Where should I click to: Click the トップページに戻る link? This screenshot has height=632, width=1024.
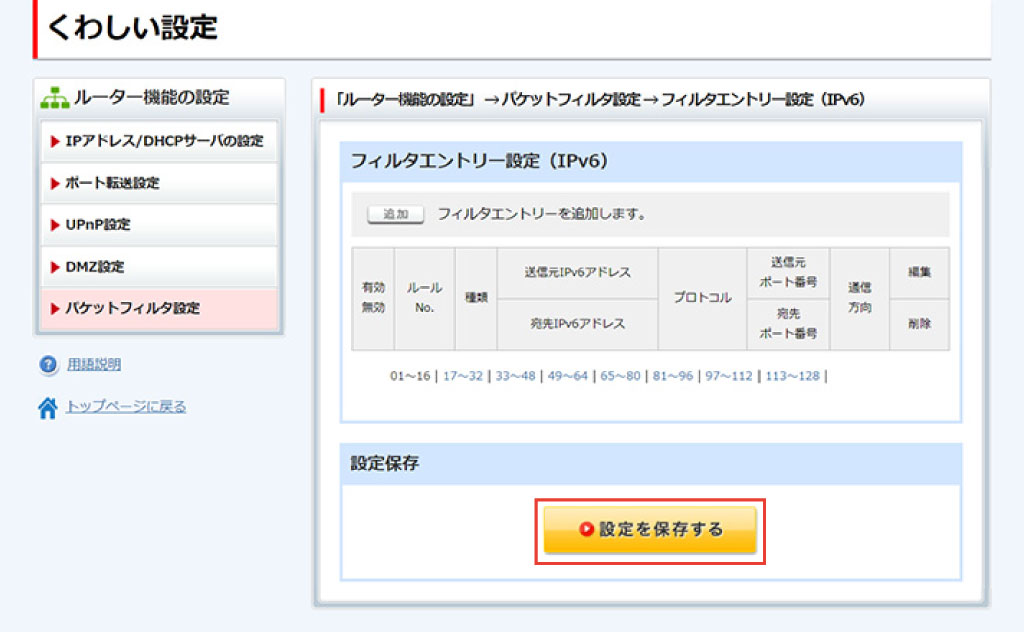125,407
